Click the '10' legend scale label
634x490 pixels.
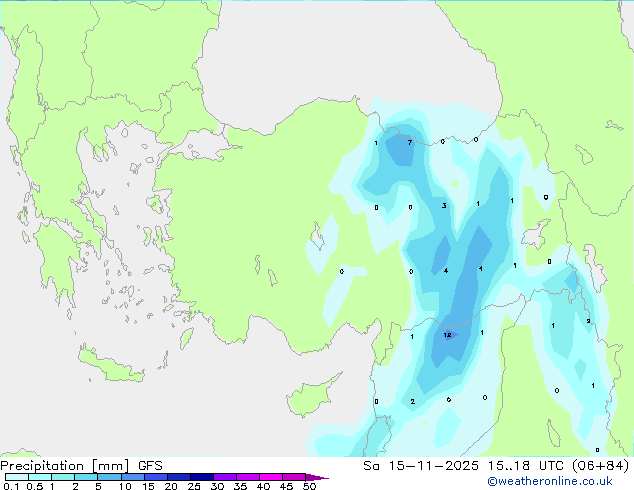click(x=125, y=486)
